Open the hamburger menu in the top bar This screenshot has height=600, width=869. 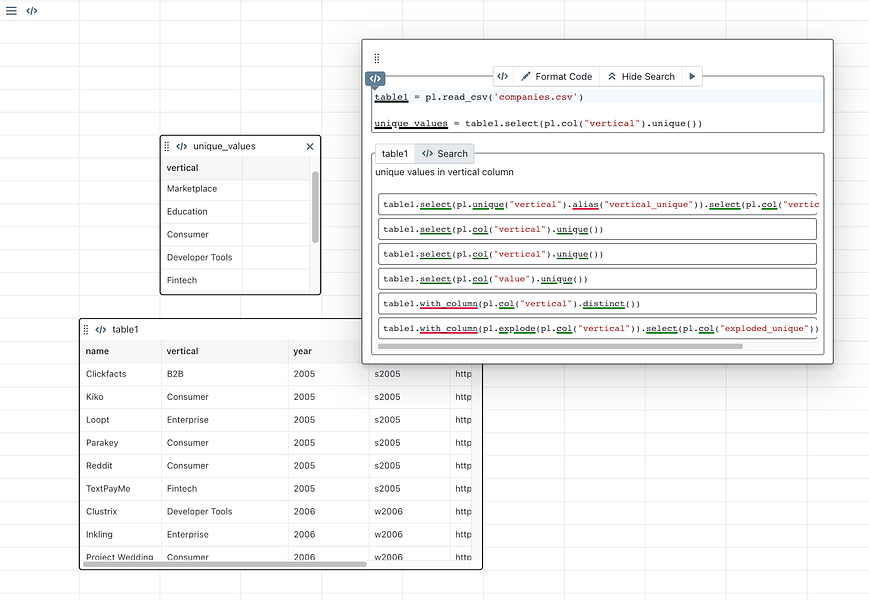click(x=11, y=11)
